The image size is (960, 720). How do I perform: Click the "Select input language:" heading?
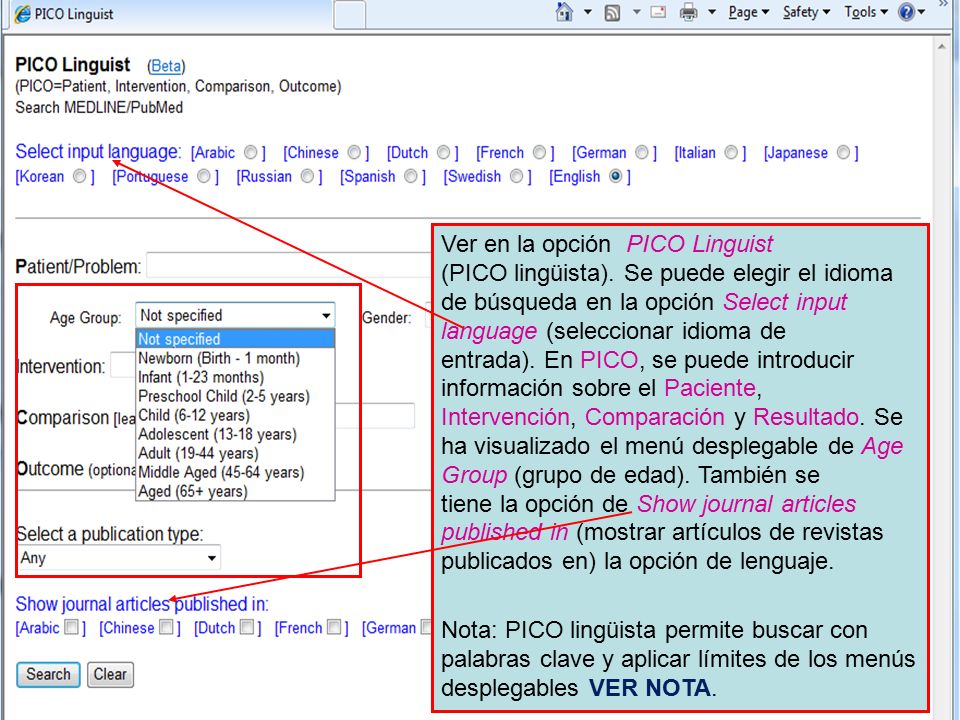coord(99,151)
